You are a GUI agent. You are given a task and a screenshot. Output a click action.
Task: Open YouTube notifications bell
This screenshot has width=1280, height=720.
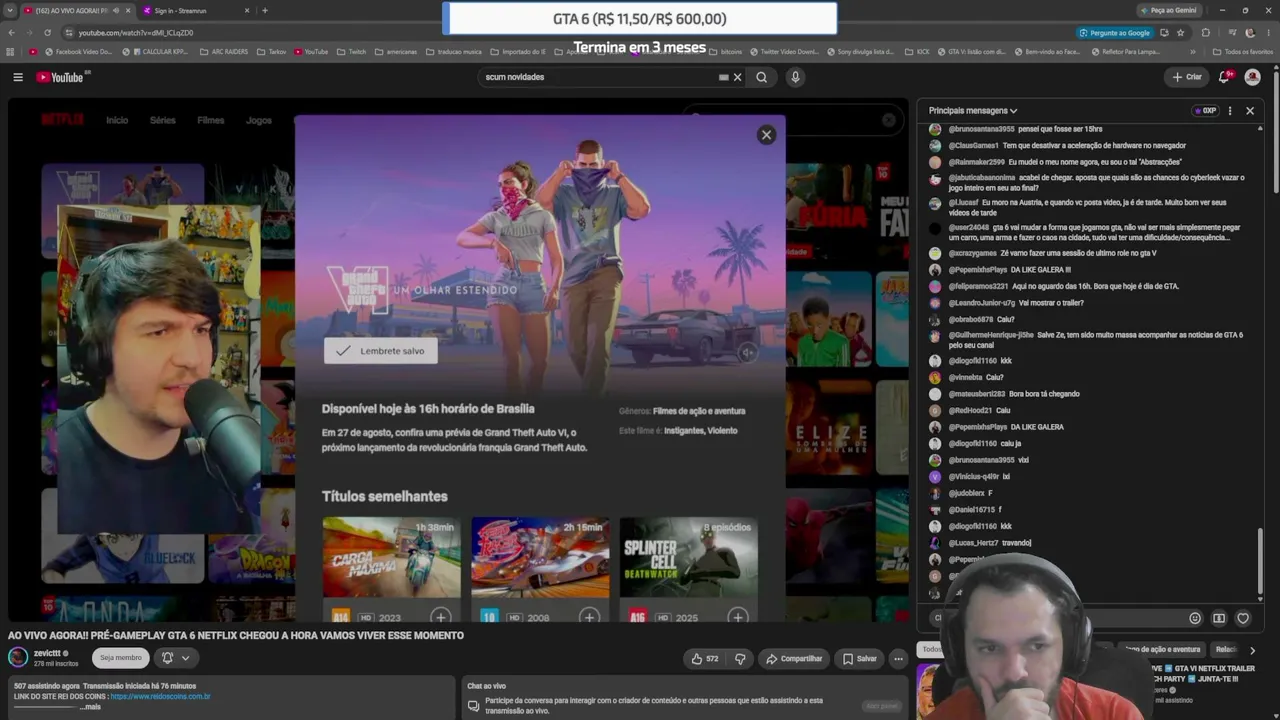(x=1224, y=77)
